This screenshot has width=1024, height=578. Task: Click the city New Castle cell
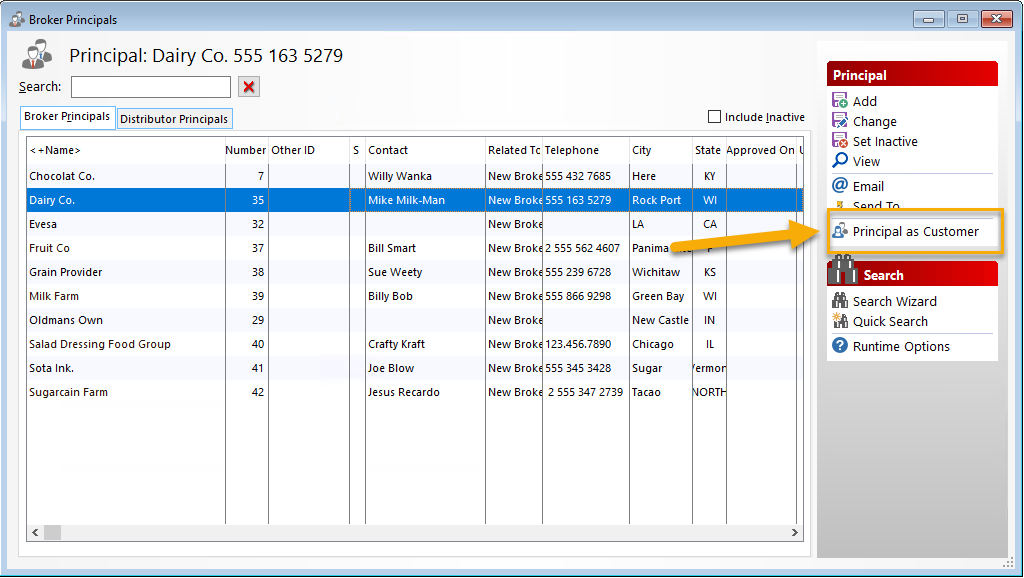660,321
